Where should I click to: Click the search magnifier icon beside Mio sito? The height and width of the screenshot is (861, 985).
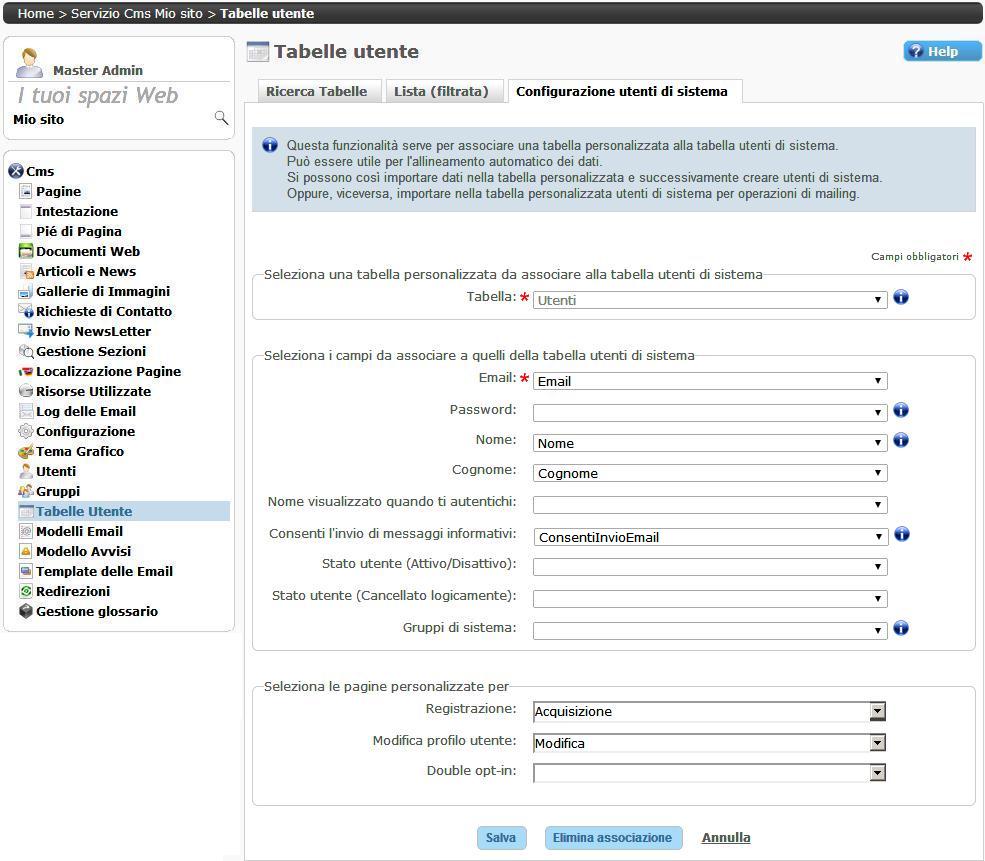(x=221, y=118)
